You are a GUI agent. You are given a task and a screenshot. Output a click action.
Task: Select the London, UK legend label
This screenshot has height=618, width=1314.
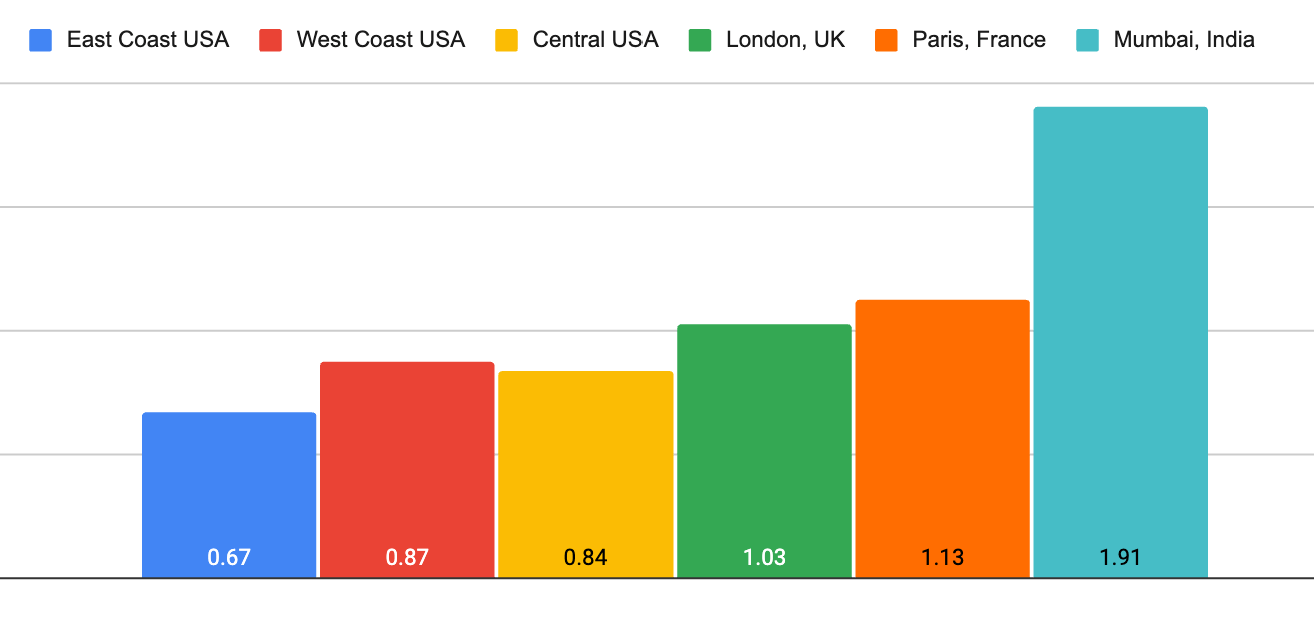pos(785,41)
